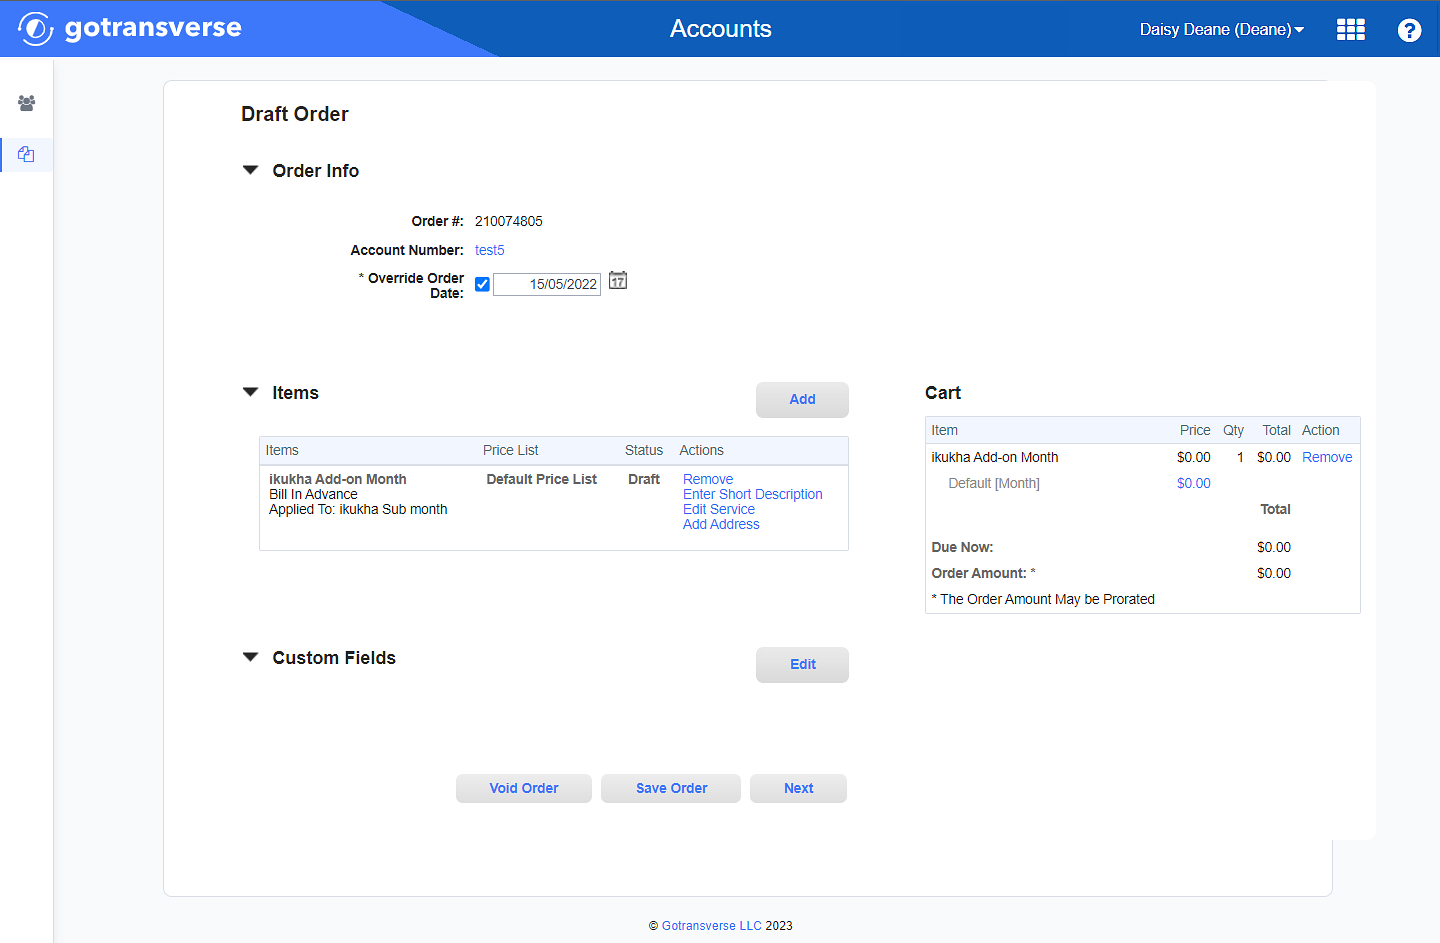Click the Draft status cell
The width and height of the screenshot is (1440, 943).
click(x=643, y=479)
